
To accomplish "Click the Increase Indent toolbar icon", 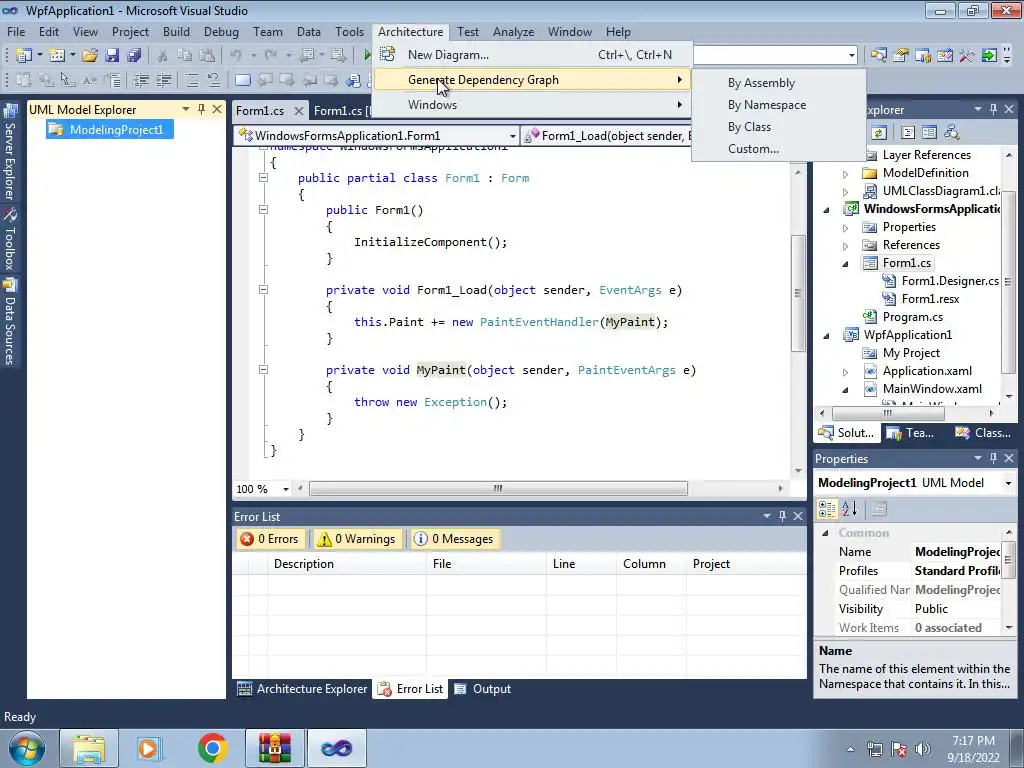I will click(x=163, y=80).
